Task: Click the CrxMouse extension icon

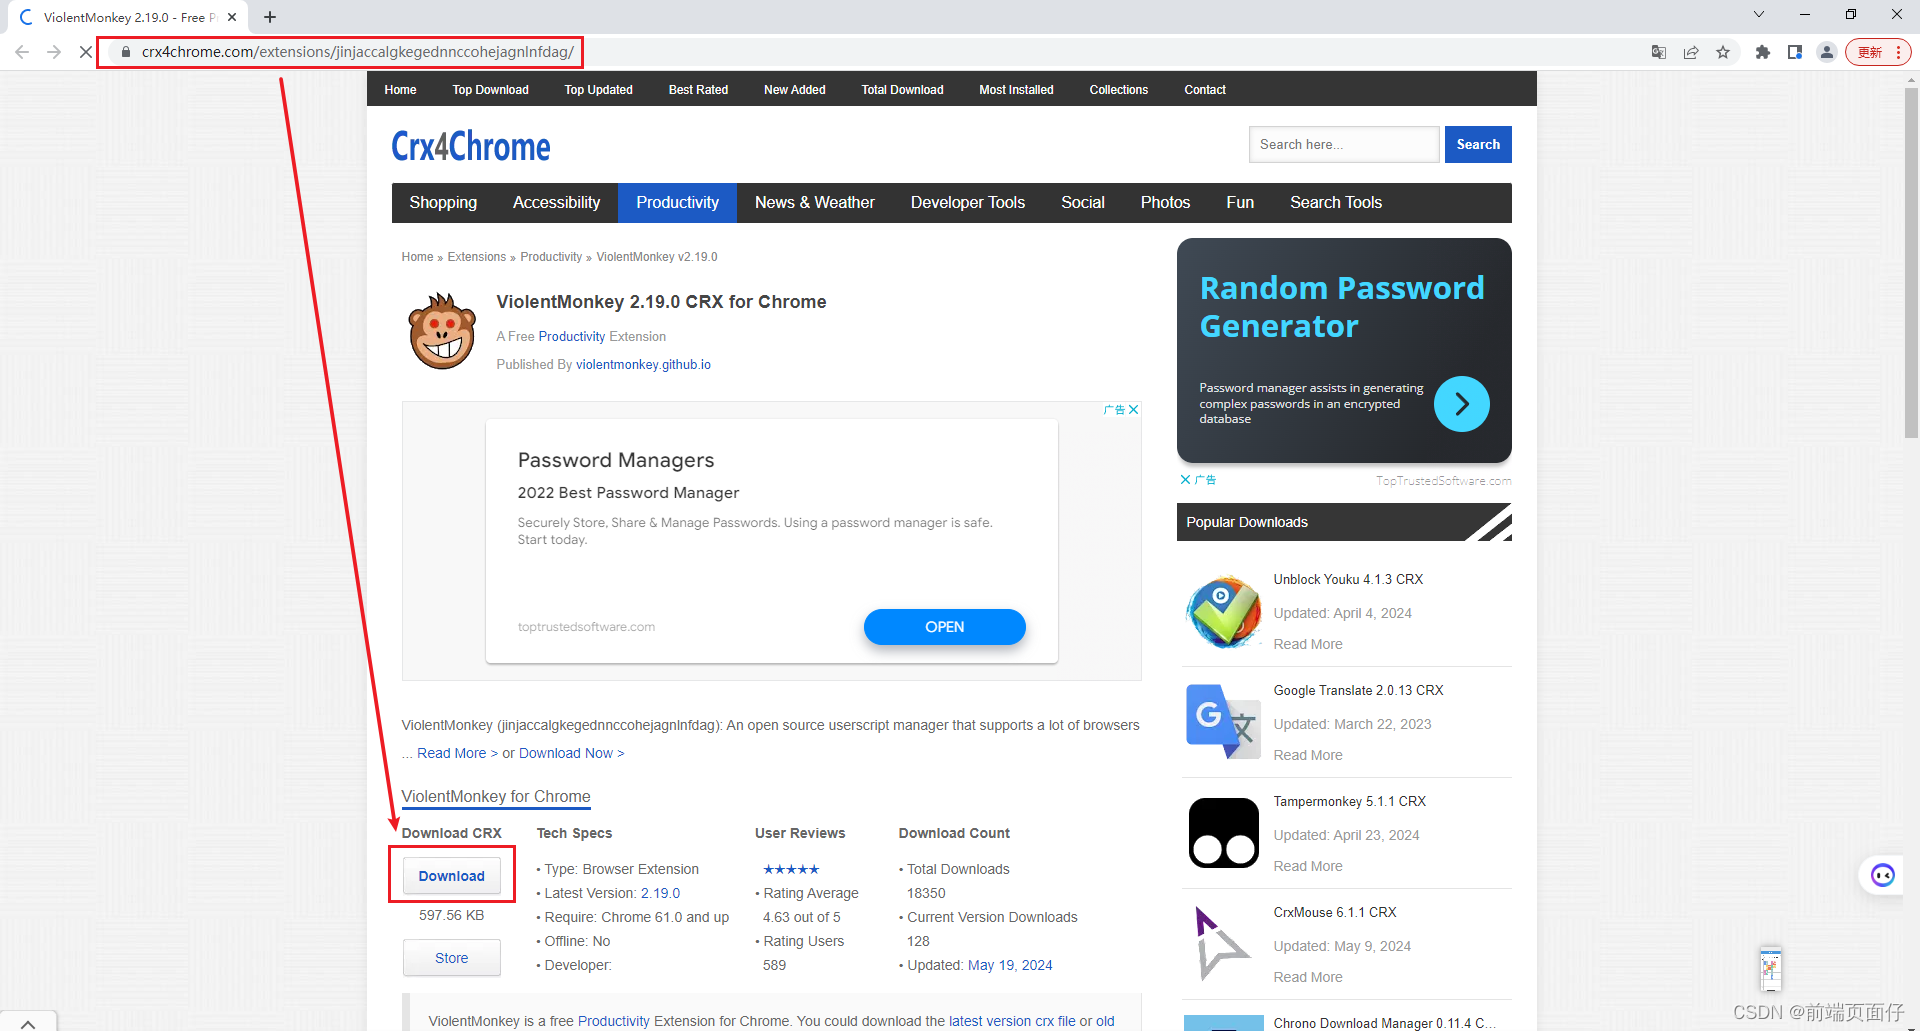Action: (x=1223, y=944)
